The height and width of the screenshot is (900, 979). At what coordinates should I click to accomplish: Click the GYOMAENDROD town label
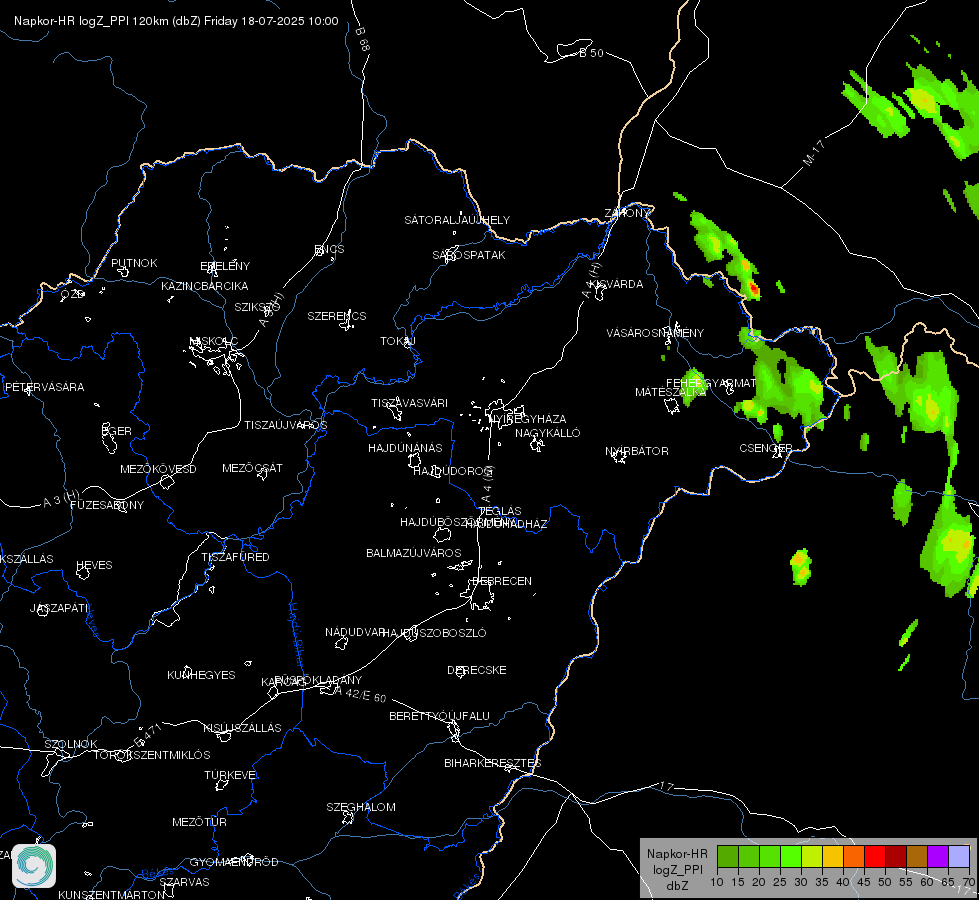pos(234,862)
